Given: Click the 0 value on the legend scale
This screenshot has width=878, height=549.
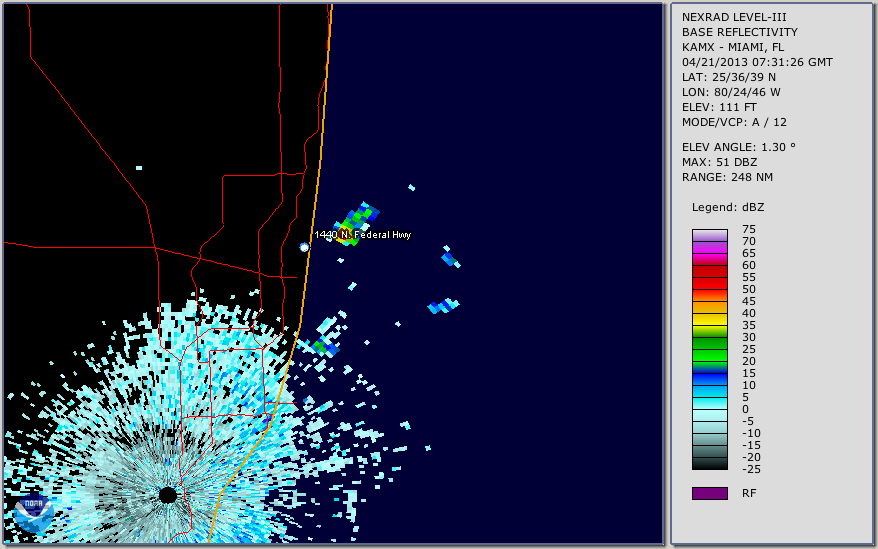Looking at the screenshot, I should [x=745, y=409].
